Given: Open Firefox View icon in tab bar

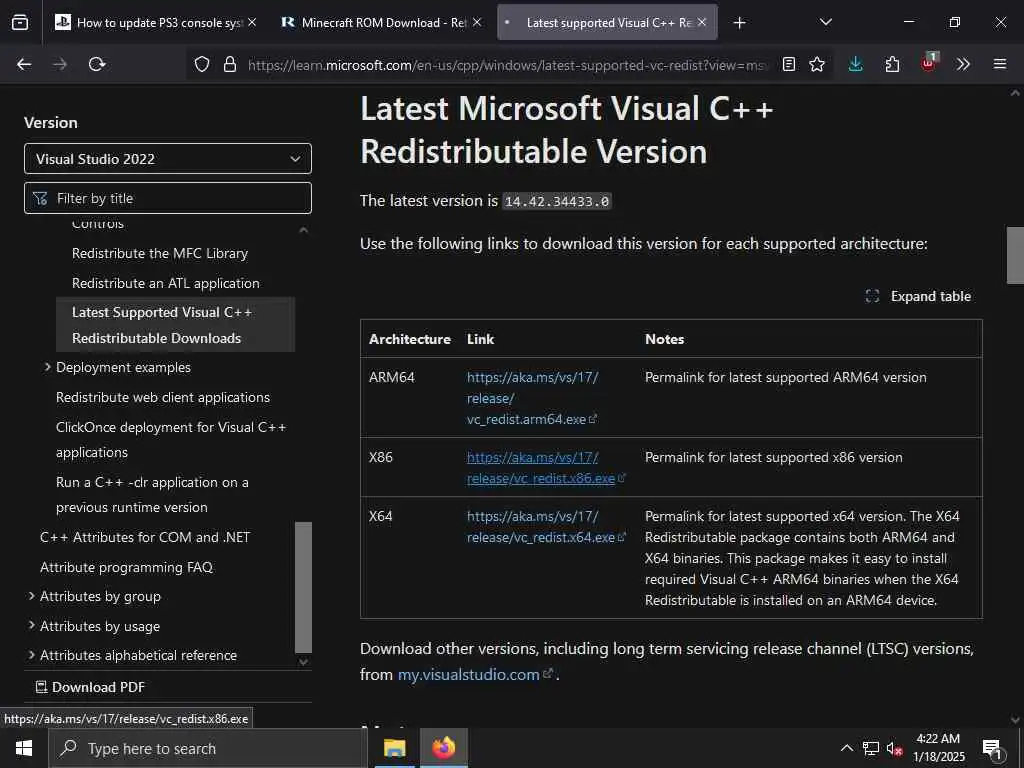Looking at the screenshot, I should tap(20, 22).
